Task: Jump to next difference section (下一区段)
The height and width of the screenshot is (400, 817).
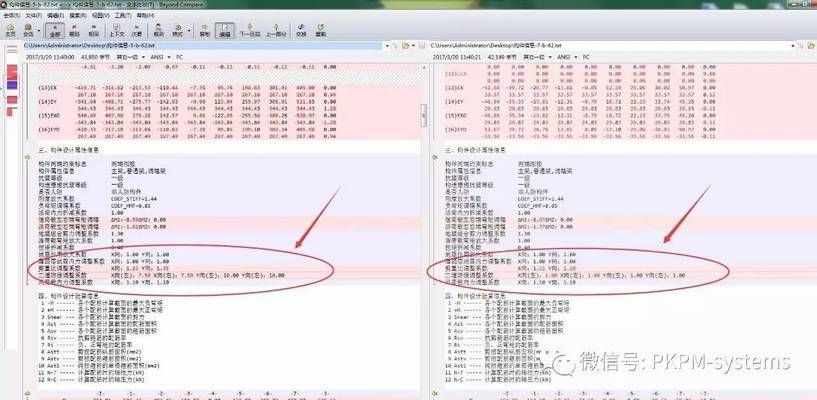Action: click(x=250, y=30)
